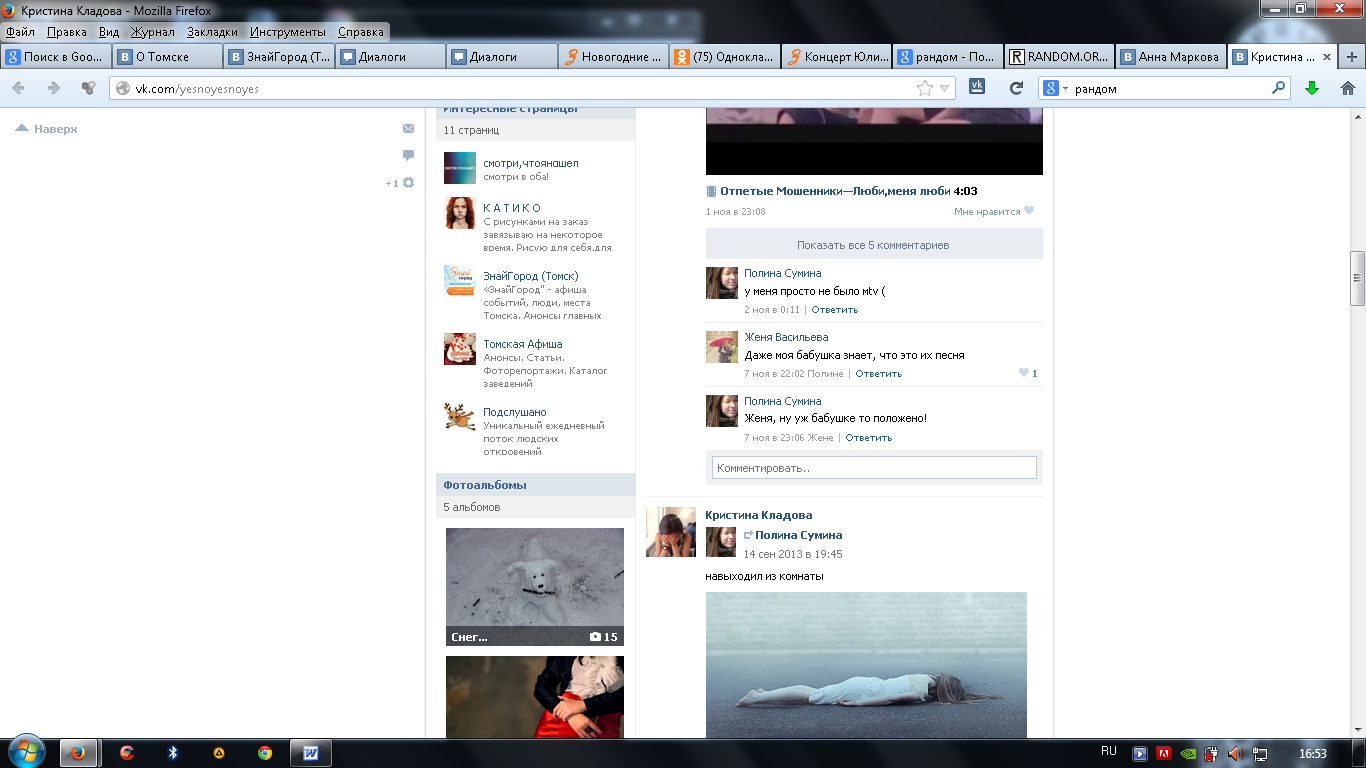Image resolution: width=1366 pixels, height=768 pixels.
Task: Open the Файл menu
Action: click(x=20, y=31)
